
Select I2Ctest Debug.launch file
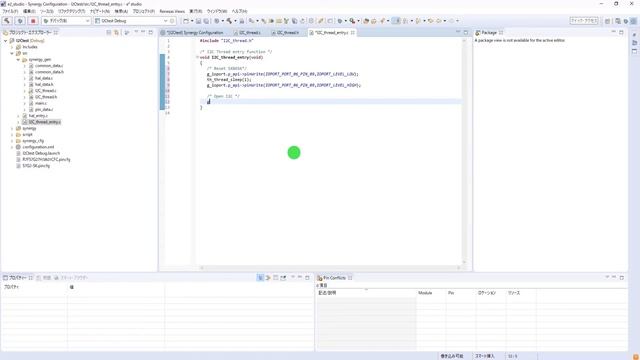[41, 153]
